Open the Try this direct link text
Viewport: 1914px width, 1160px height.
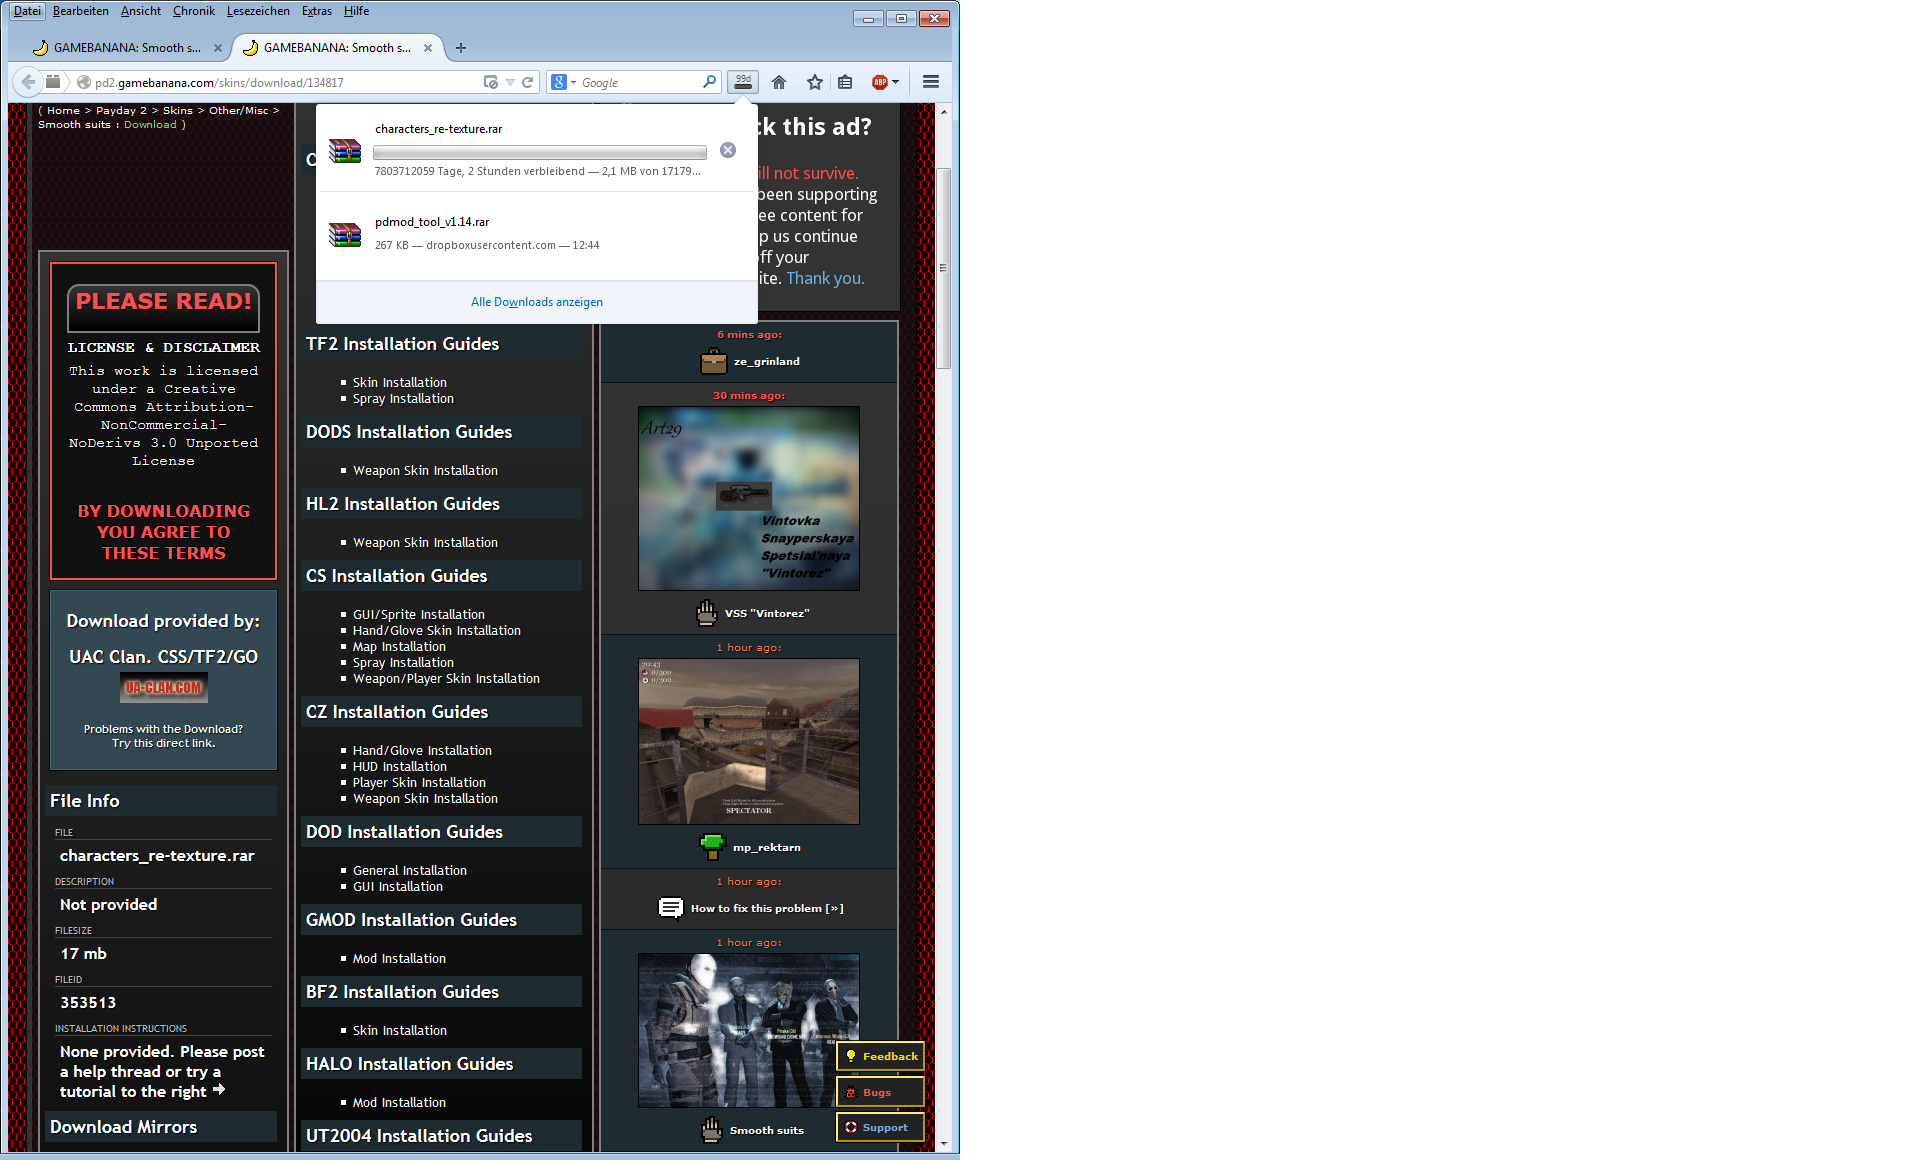point(164,743)
